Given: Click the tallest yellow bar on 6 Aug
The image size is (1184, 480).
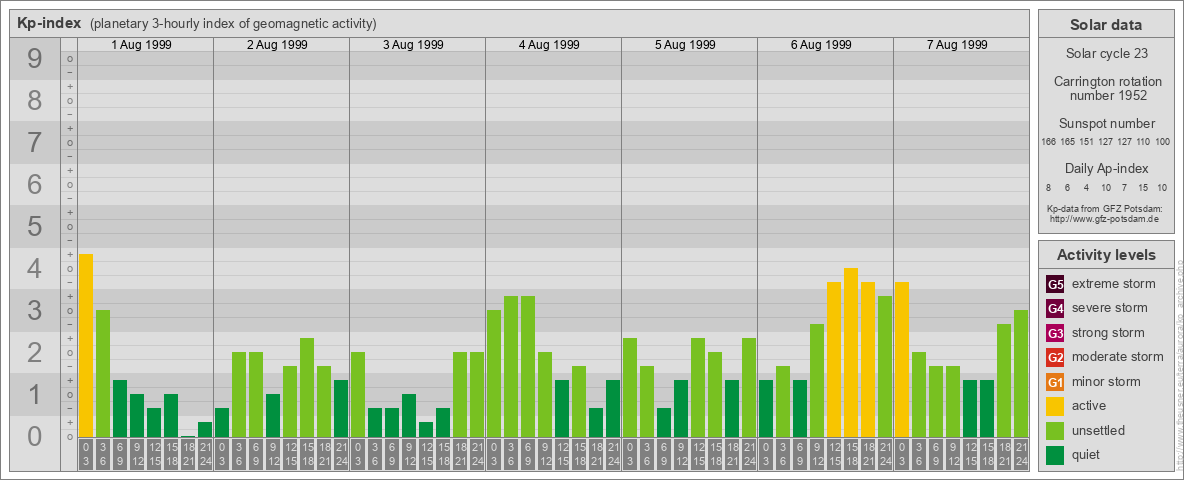Looking at the screenshot, I should coord(851,352).
